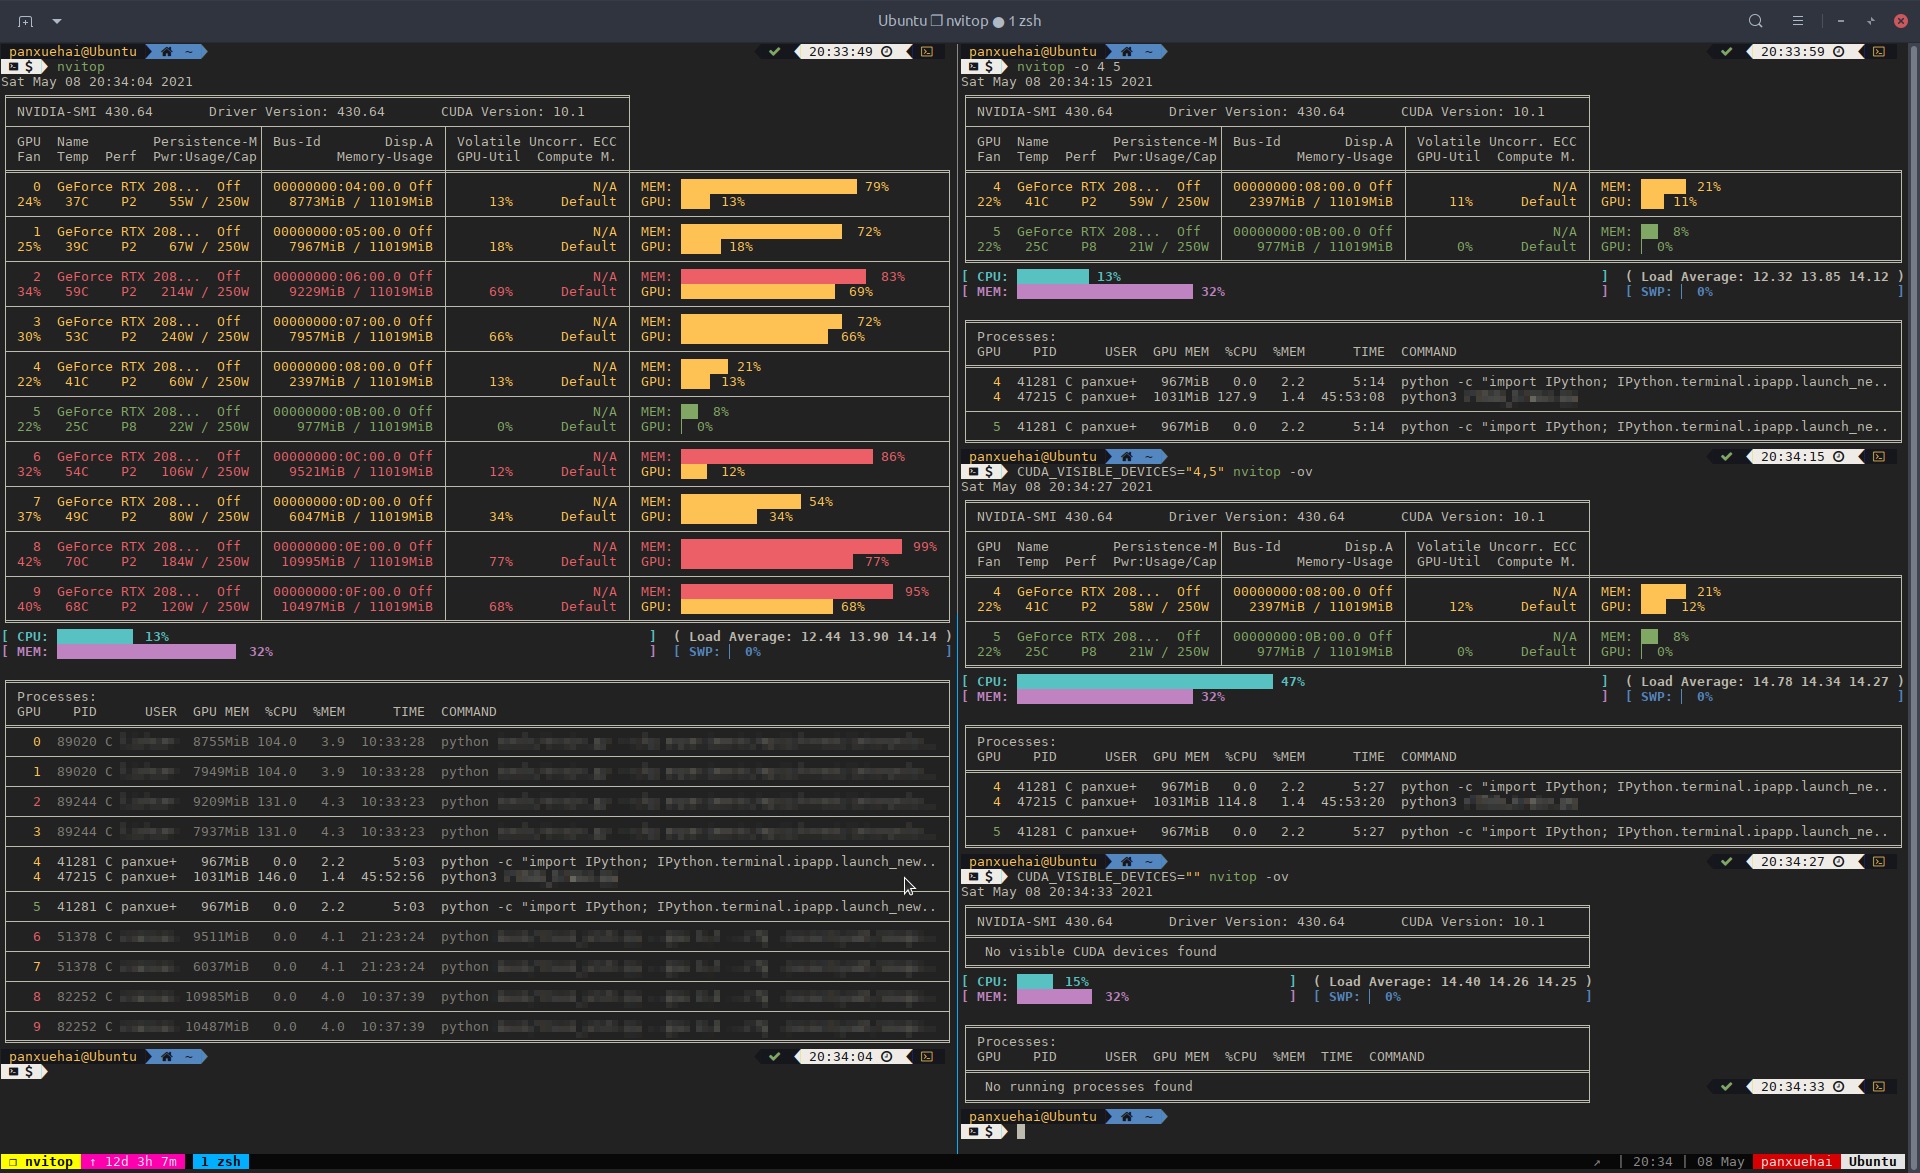The height and width of the screenshot is (1173, 1920).
Task: Click green checkmark beside 20:33:59 timestamp
Action: [1726, 51]
